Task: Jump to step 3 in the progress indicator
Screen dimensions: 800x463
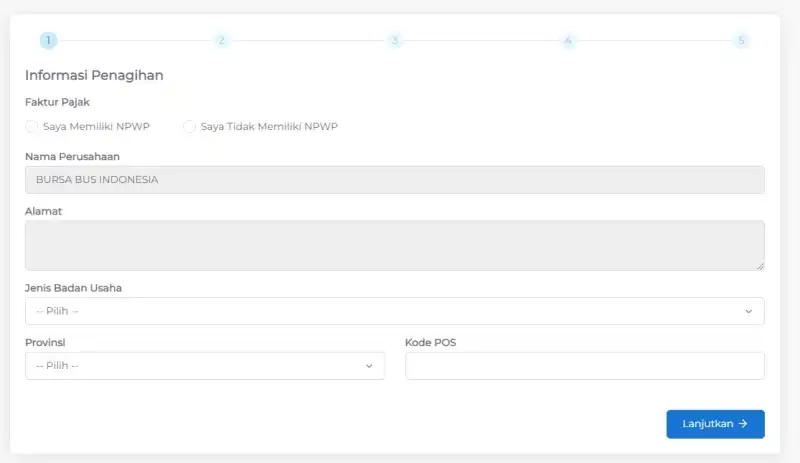Action: tap(394, 40)
